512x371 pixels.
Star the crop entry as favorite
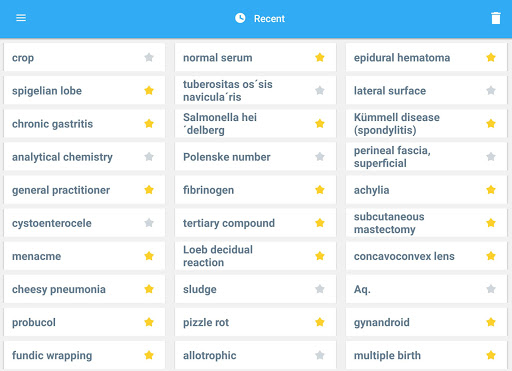point(149,57)
